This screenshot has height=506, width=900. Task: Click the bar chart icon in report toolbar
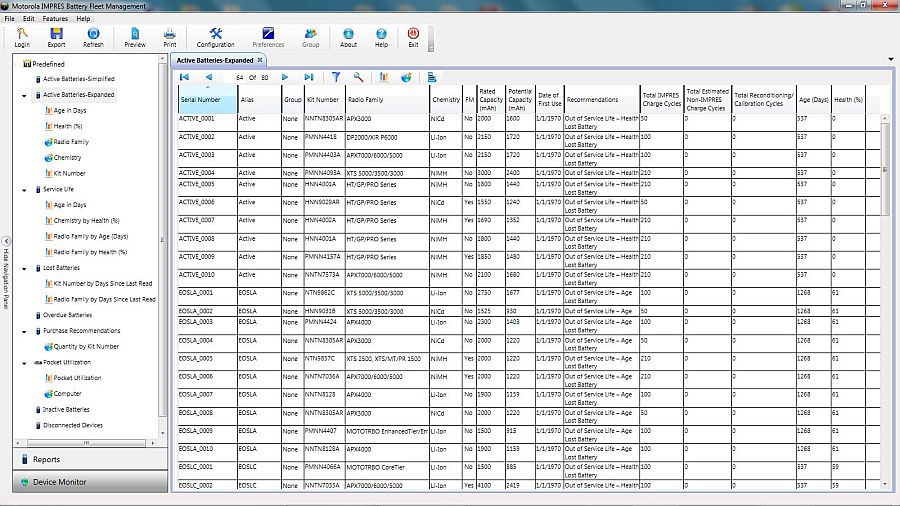point(383,77)
